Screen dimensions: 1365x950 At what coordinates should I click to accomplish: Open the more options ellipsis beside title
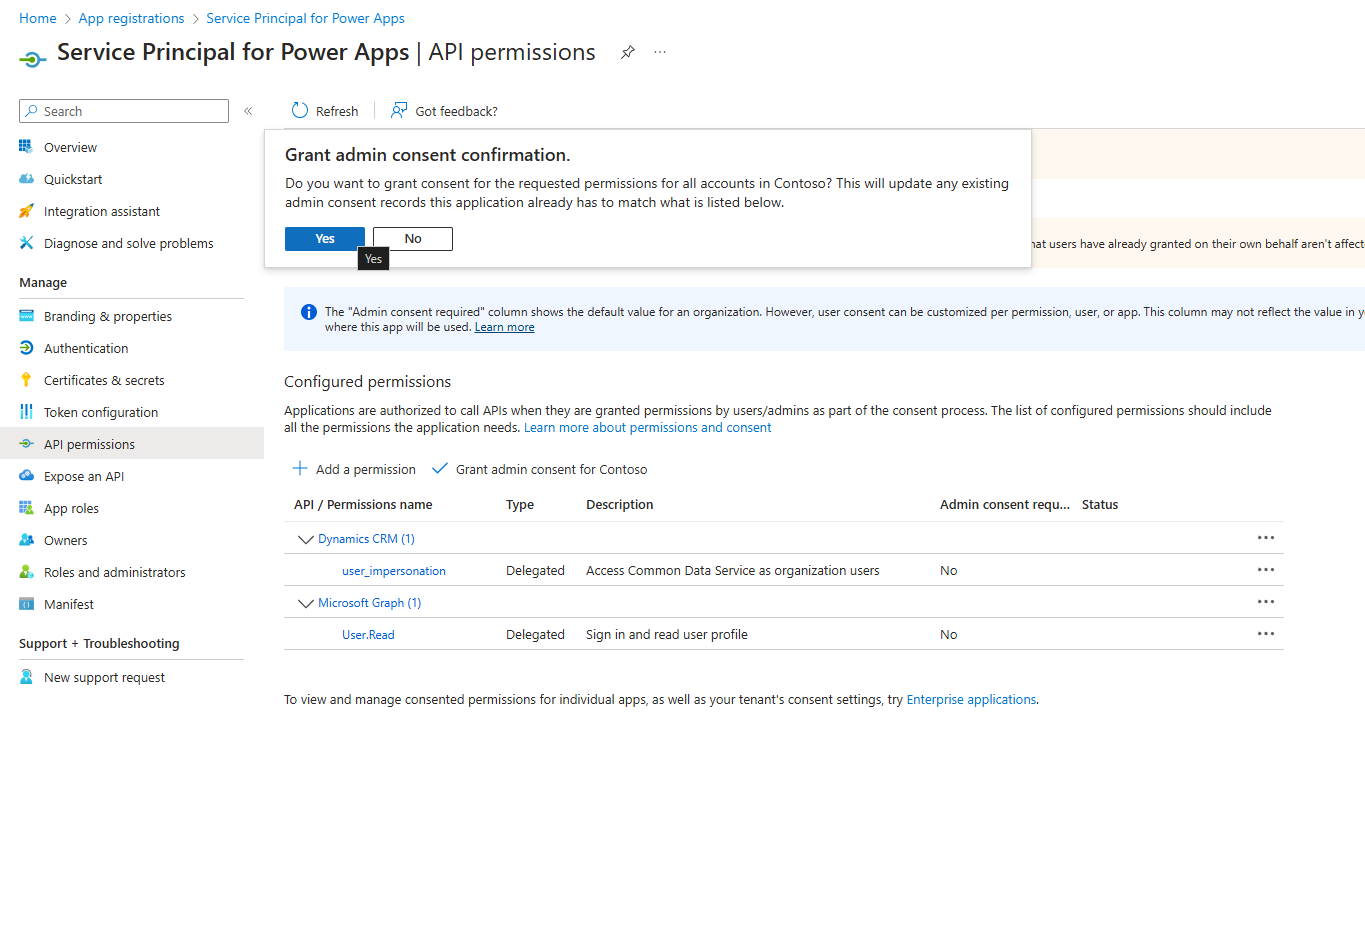pos(660,52)
